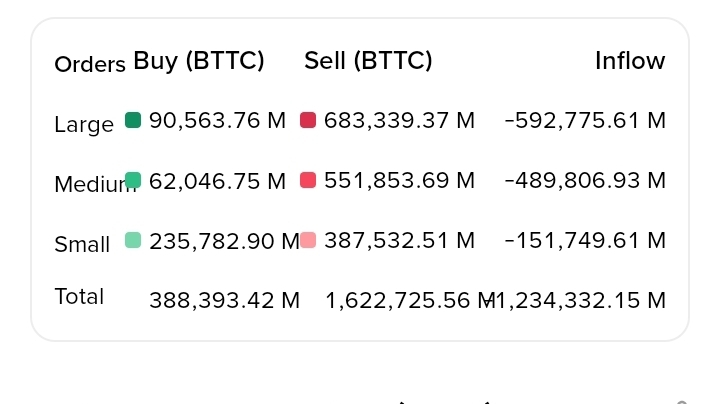
Task: Click the pink Small sell swatch
Action: pos(308,240)
